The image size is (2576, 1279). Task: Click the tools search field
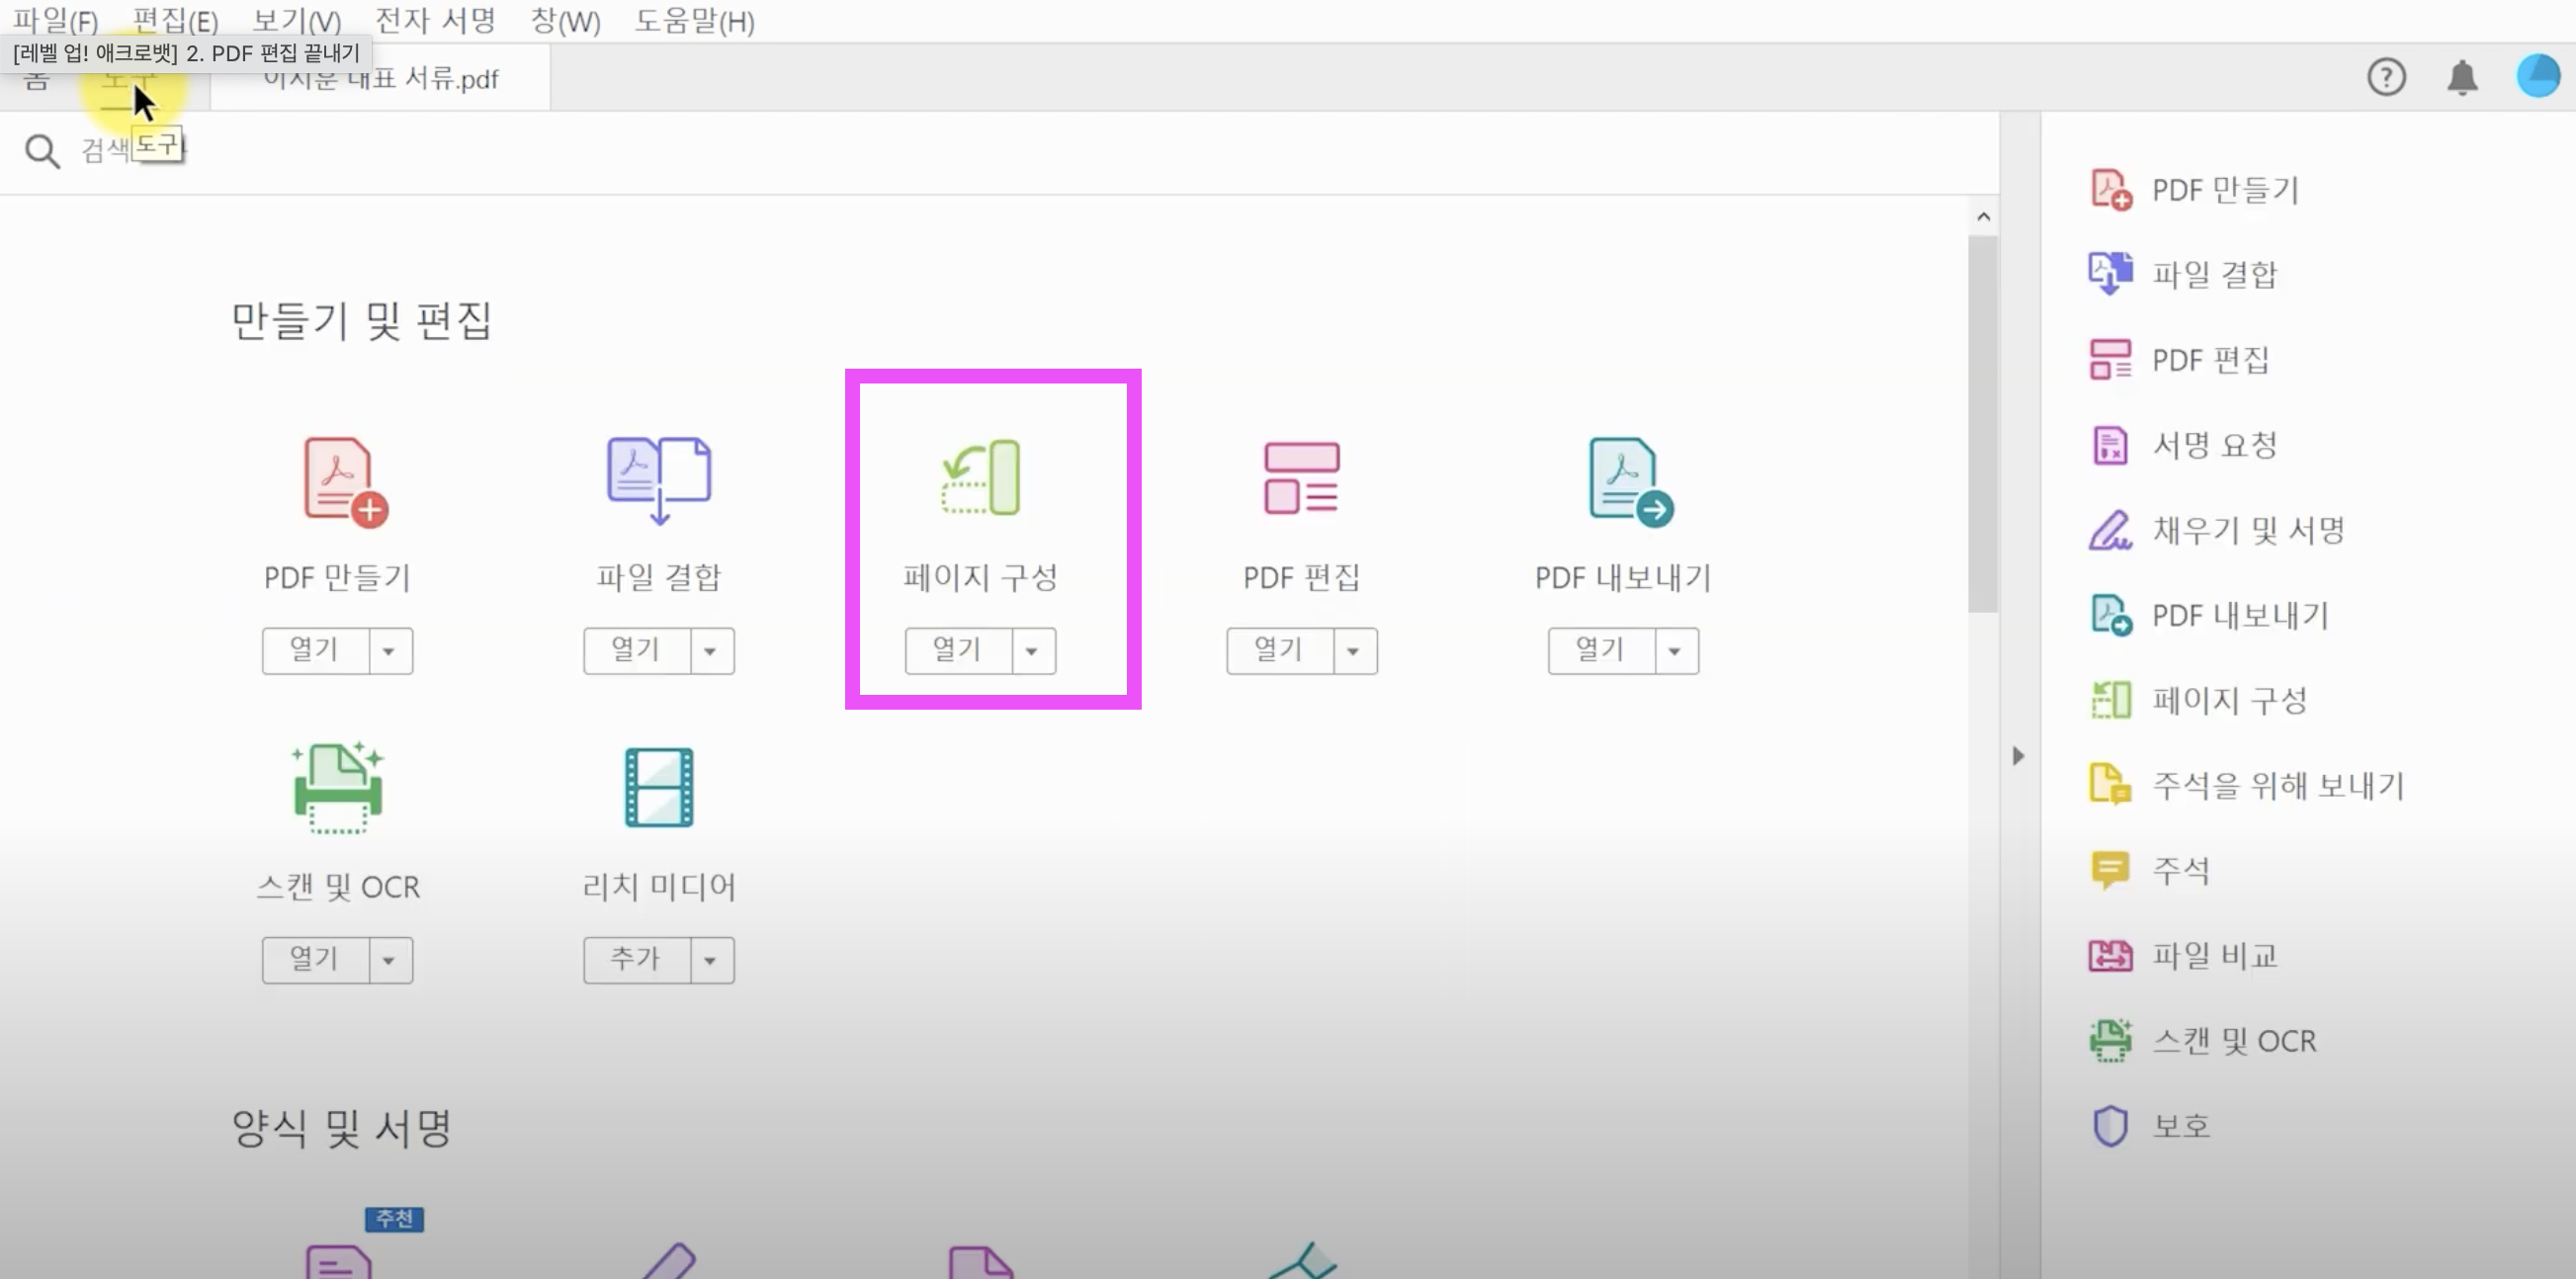[300, 151]
